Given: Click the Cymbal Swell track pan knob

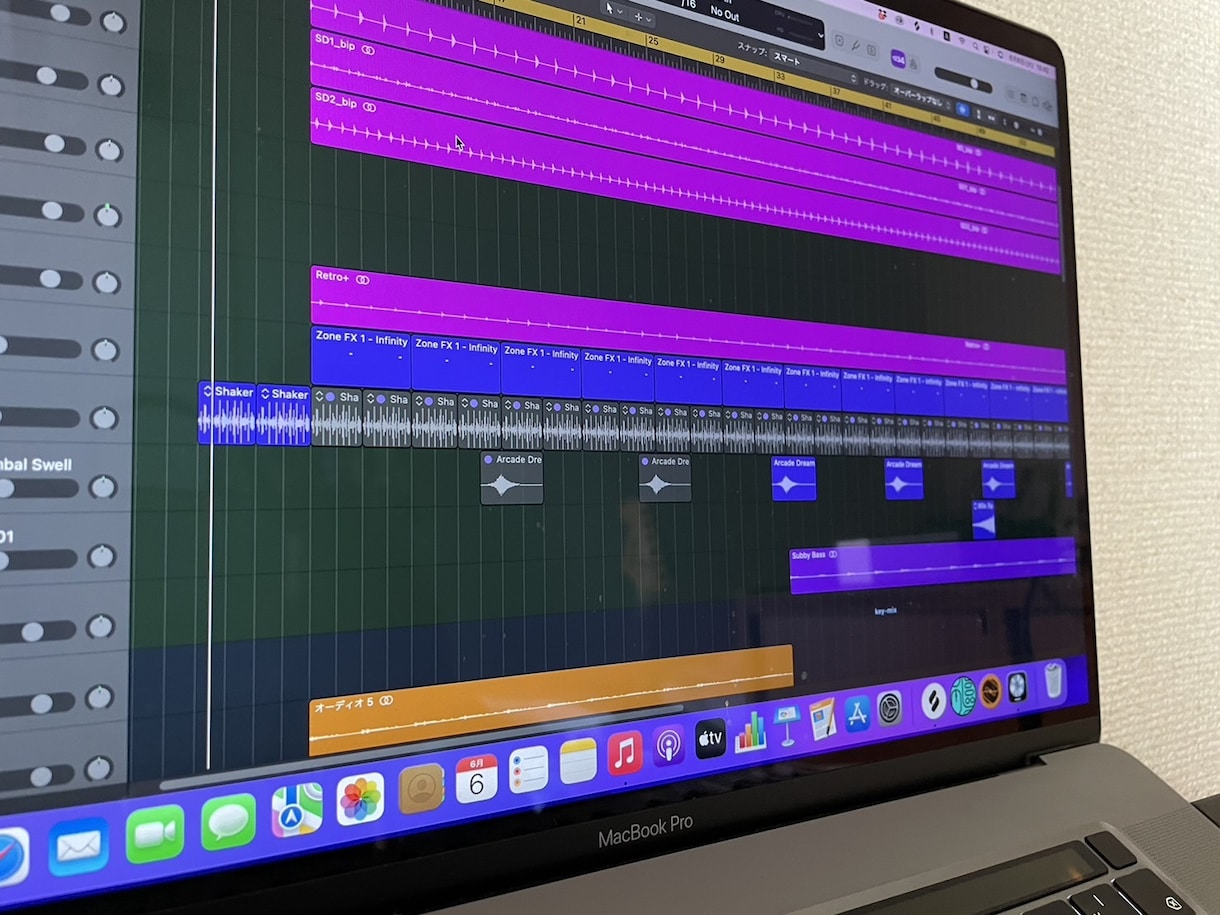Looking at the screenshot, I should [102, 487].
